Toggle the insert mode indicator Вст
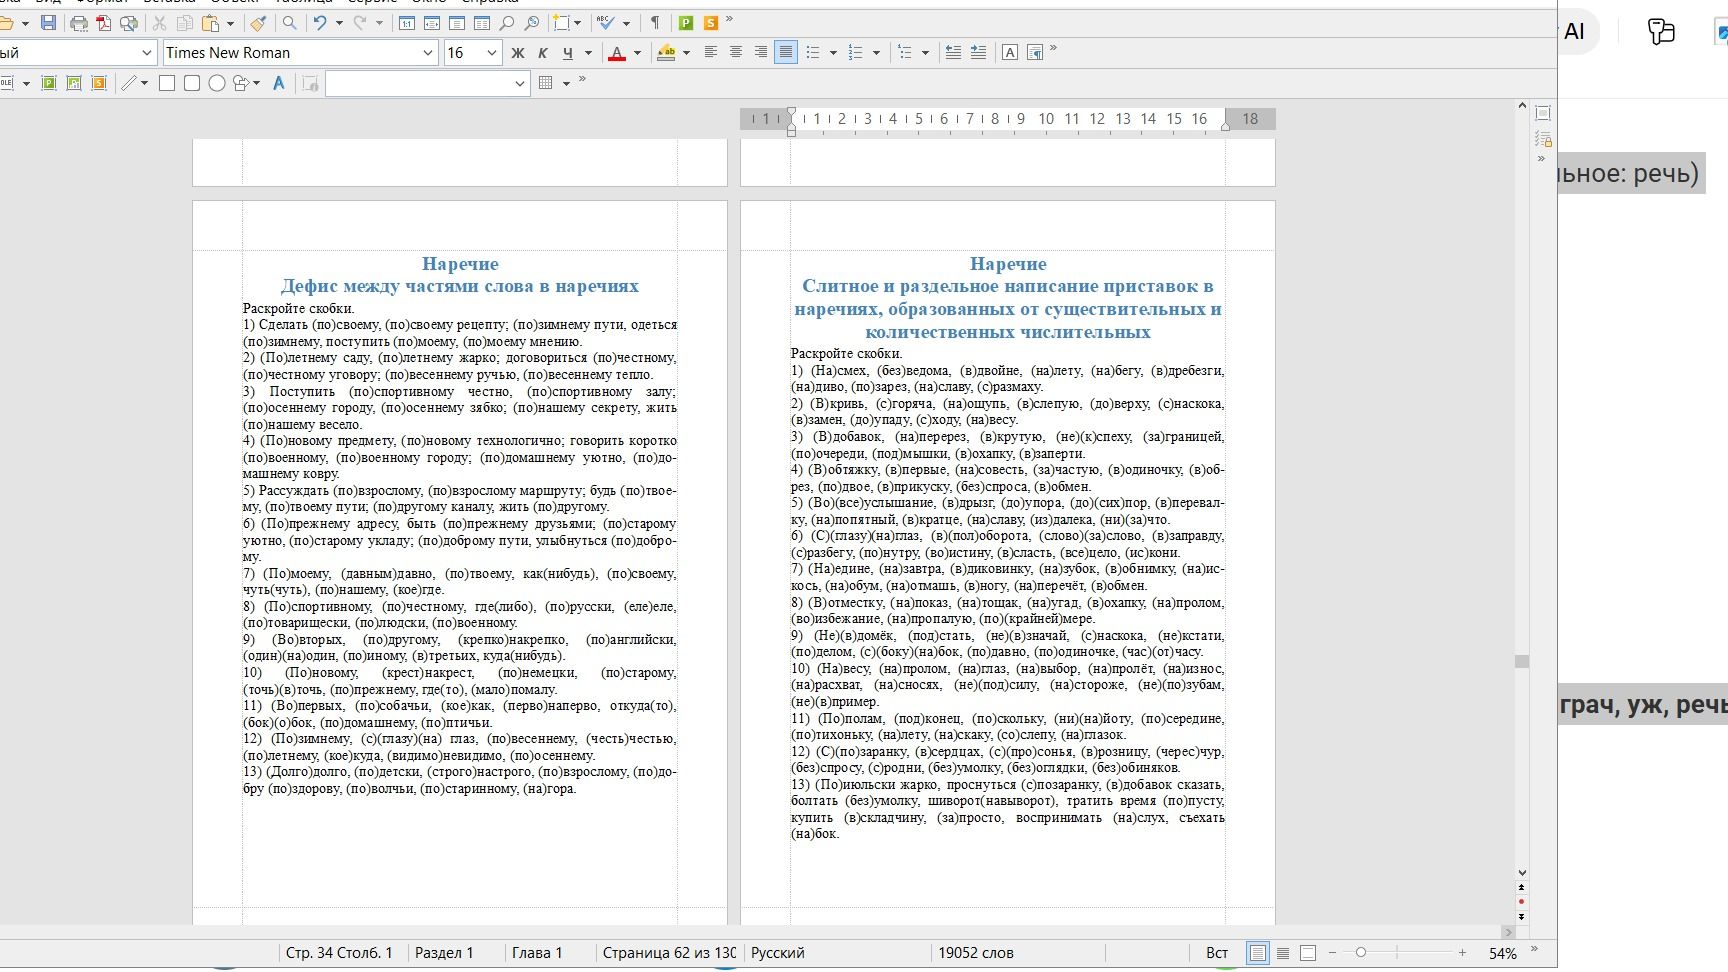This screenshot has height=972, width=1728. point(1217,953)
